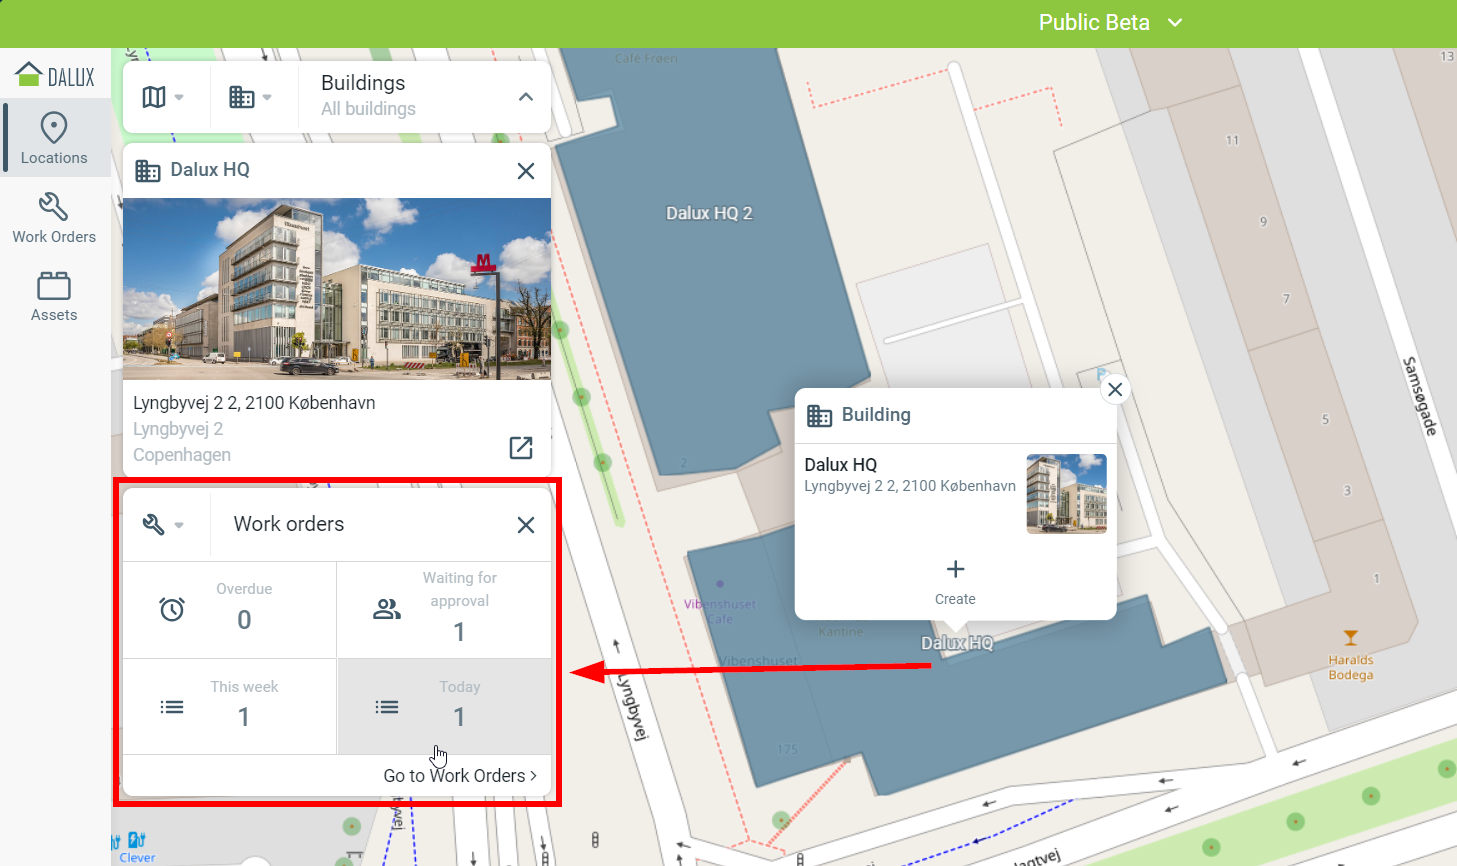The image size is (1457, 866).
Task: Click the Copenhagen text in building card
Action: click(182, 455)
